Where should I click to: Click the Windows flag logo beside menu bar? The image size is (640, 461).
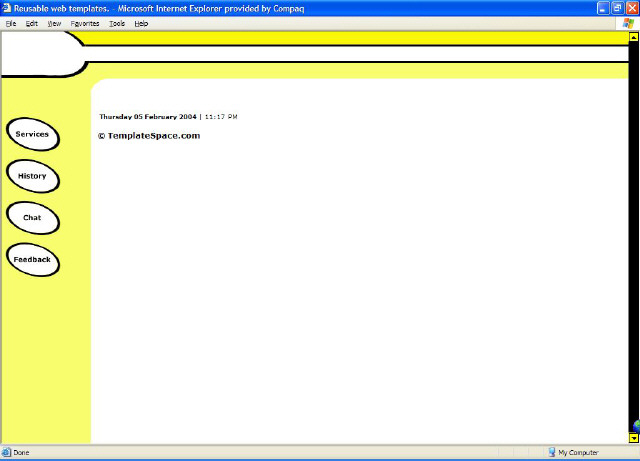(x=628, y=22)
